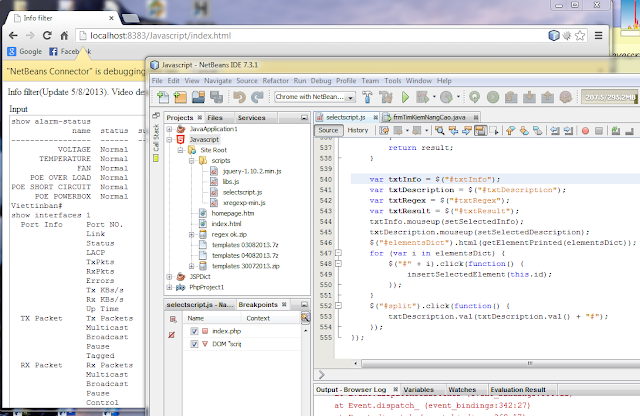Click the New File toolbar icon
640x416 pixels.
(163, 97)
